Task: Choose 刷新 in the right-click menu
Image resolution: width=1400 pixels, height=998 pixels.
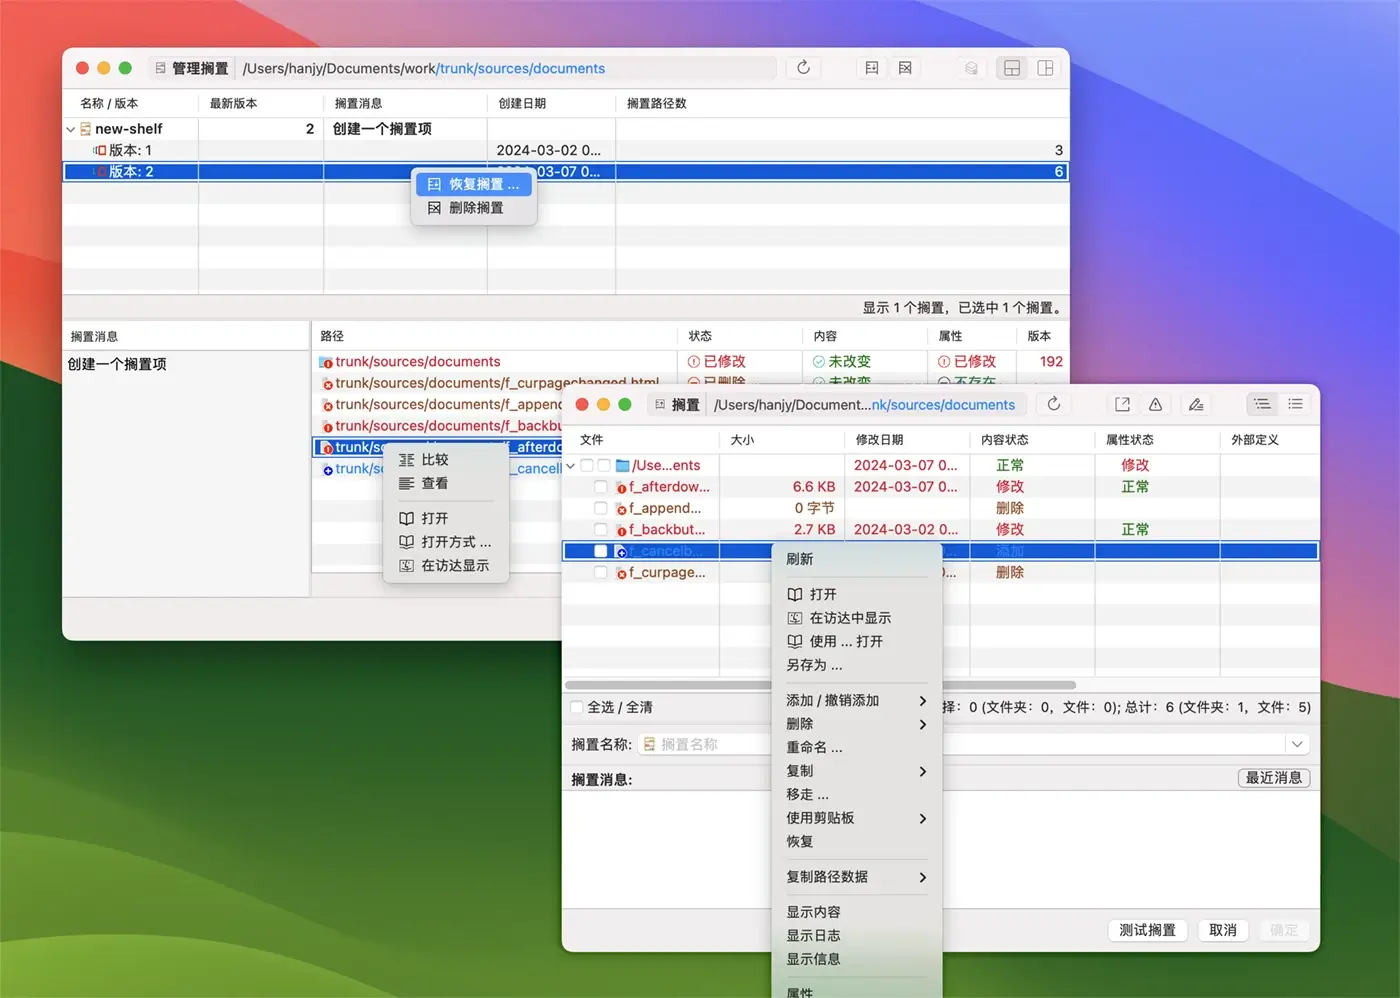Action: click(x=800, y=558)
